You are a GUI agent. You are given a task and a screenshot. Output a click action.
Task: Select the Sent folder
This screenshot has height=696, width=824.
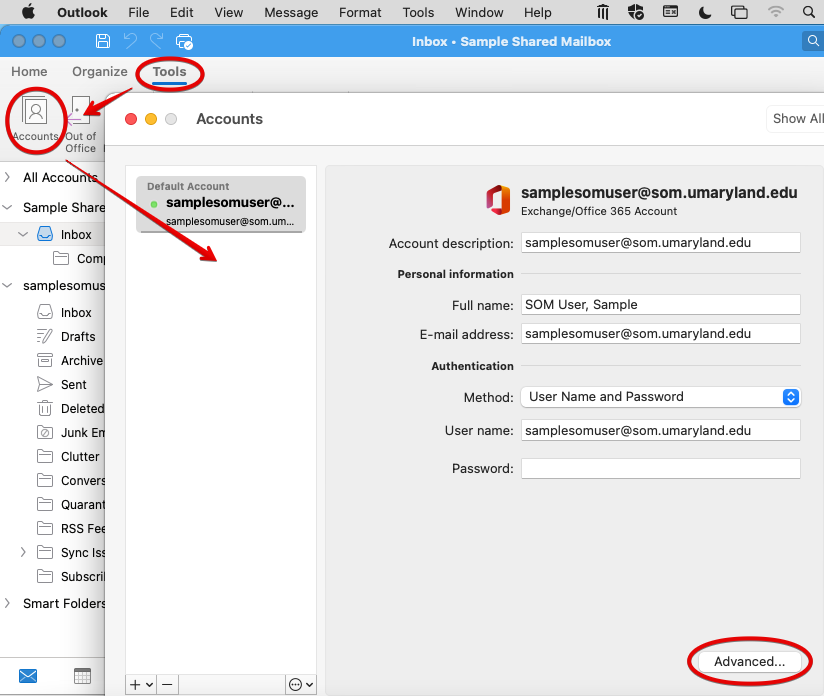click(73, 385)
